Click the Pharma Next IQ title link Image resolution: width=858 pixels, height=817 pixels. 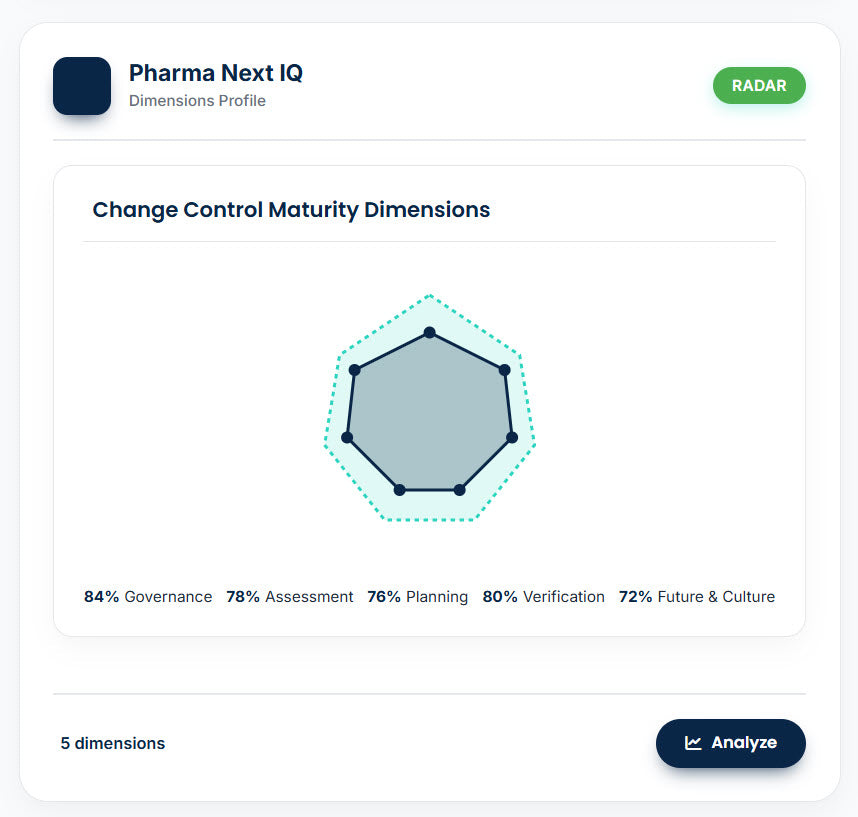tap(215, 73)
